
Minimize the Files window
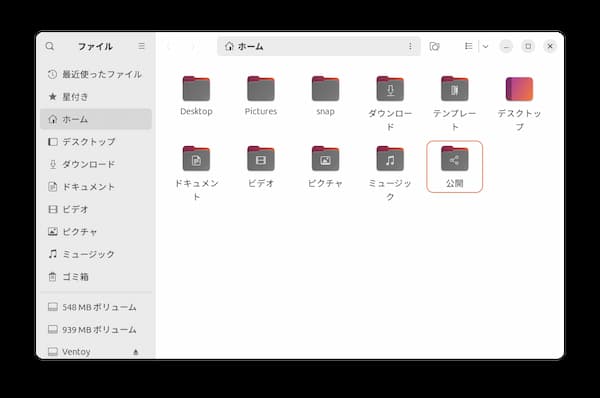coord(506,46)
